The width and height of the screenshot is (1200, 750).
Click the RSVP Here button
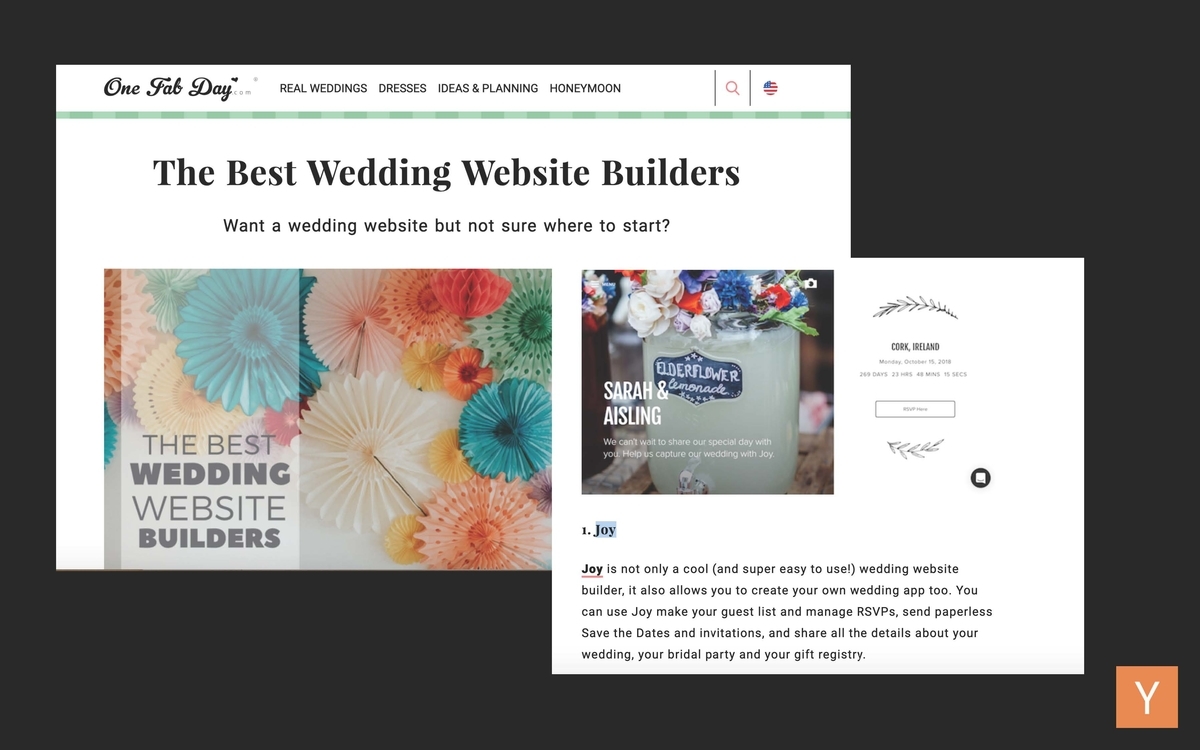tap(915, 409)
